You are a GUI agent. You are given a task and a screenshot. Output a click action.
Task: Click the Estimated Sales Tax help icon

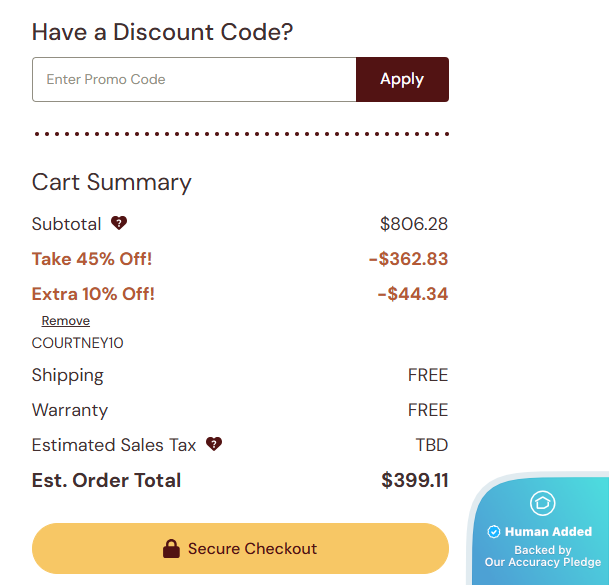pyautogui.click(x=213, y=444)
